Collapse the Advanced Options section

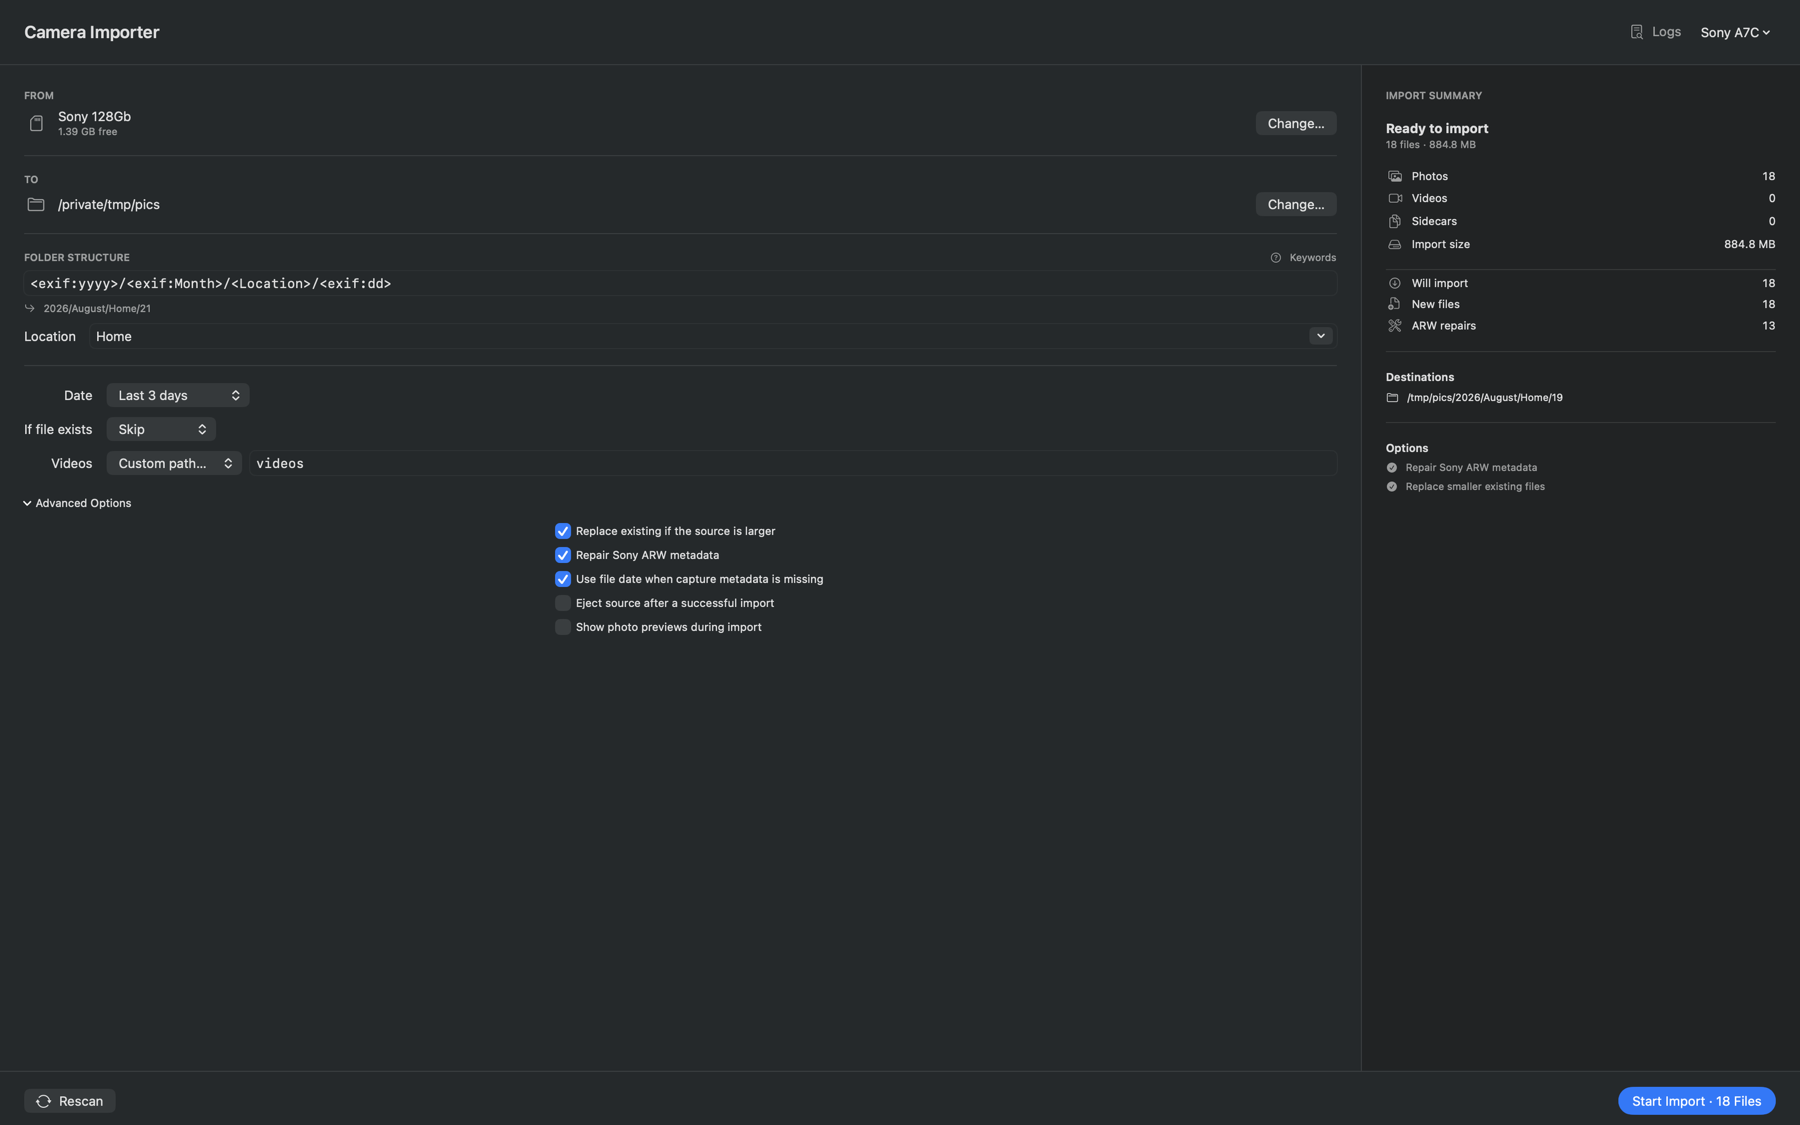pos(77,503)
